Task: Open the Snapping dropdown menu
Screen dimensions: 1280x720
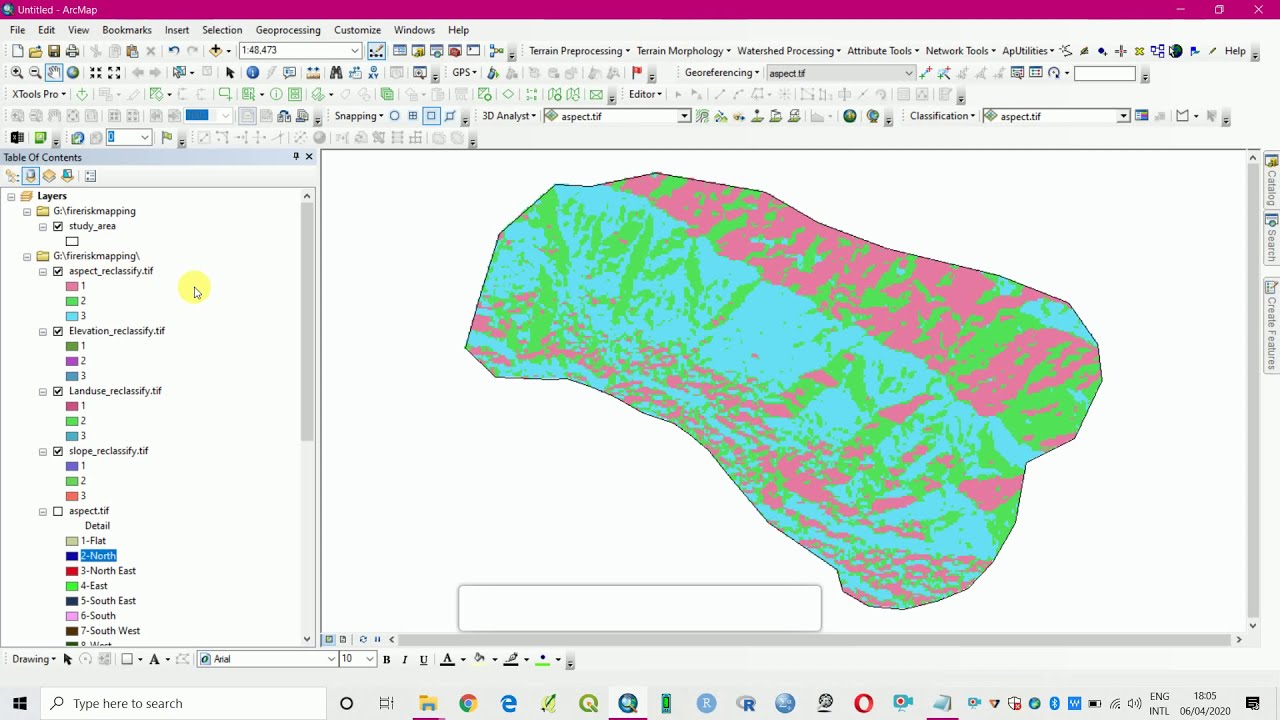Action: 359,116
